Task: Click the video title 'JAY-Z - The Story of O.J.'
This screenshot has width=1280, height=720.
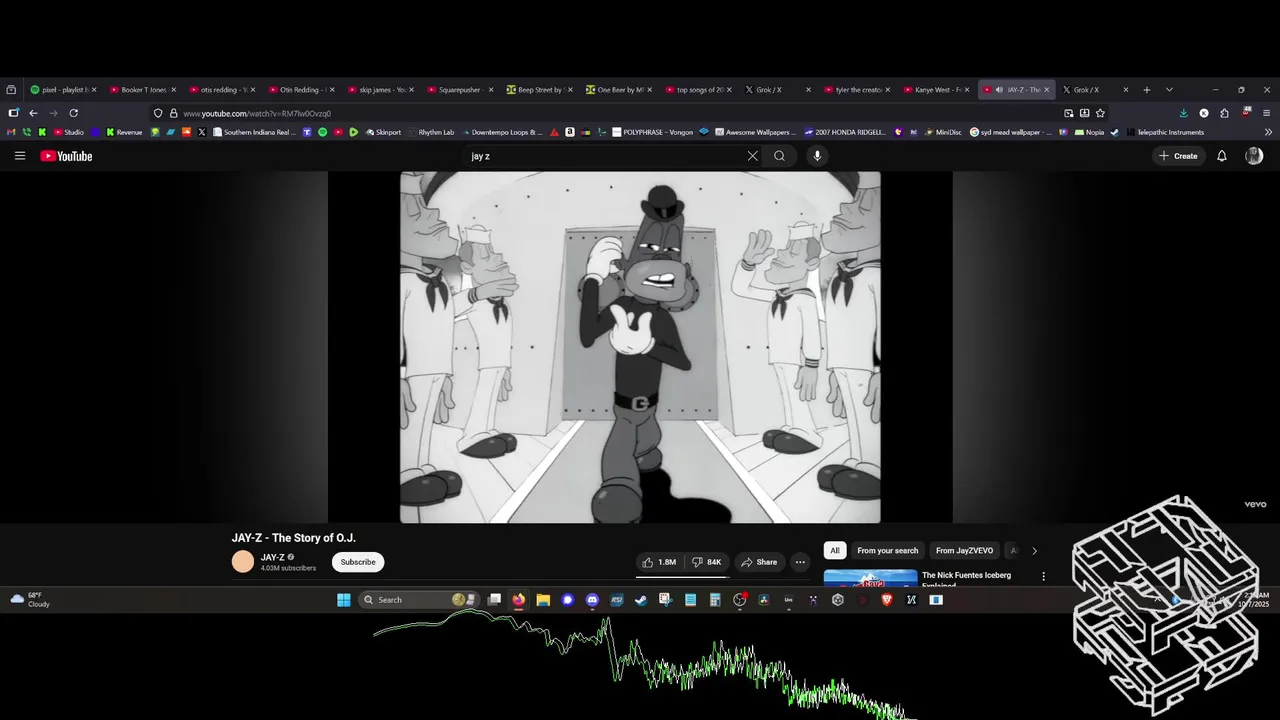Action: [294, 538]
